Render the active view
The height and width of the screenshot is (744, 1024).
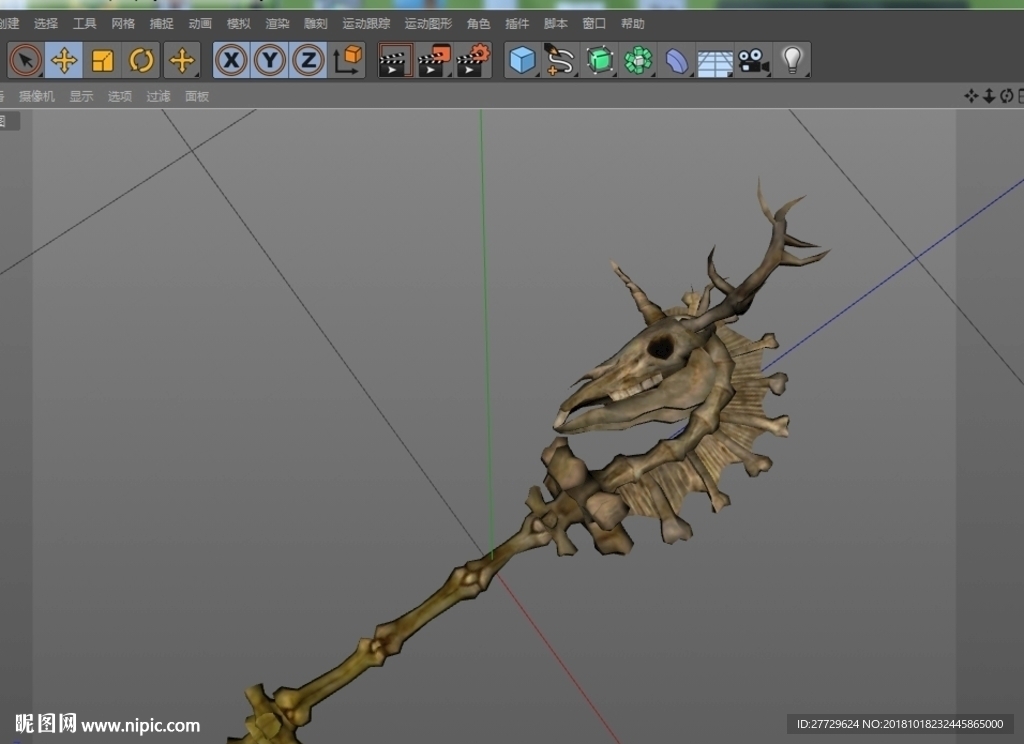pos(396,60)
